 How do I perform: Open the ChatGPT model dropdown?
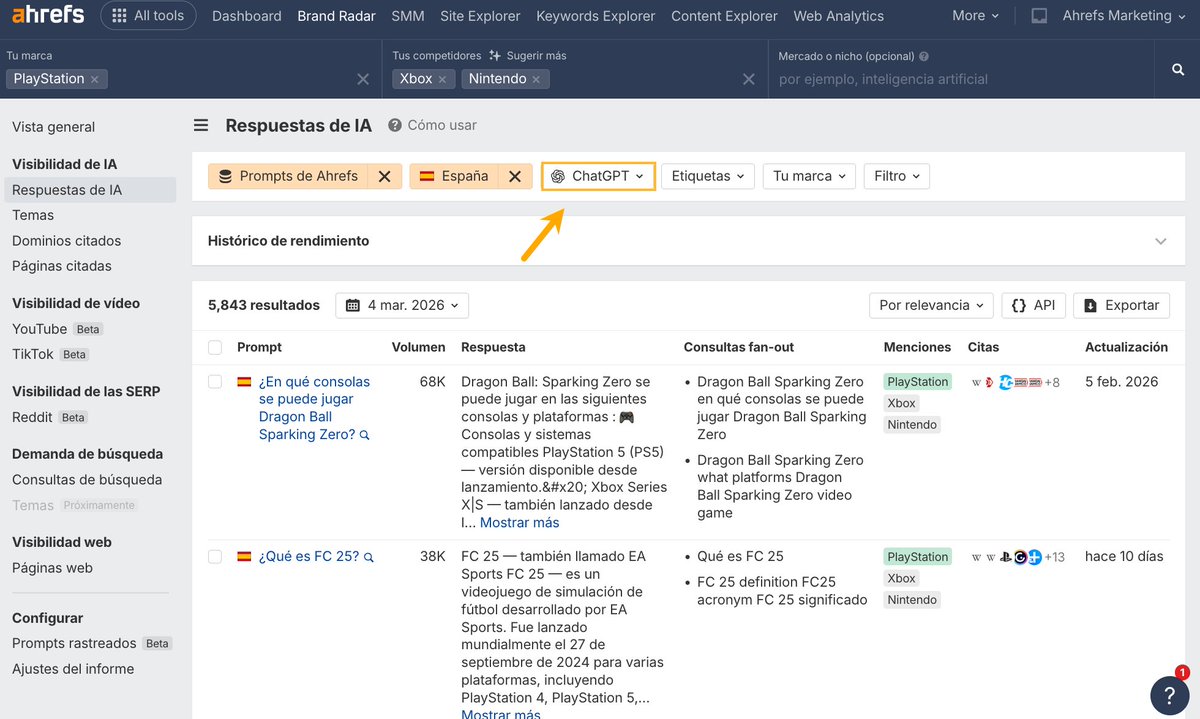tap(598, 176)
